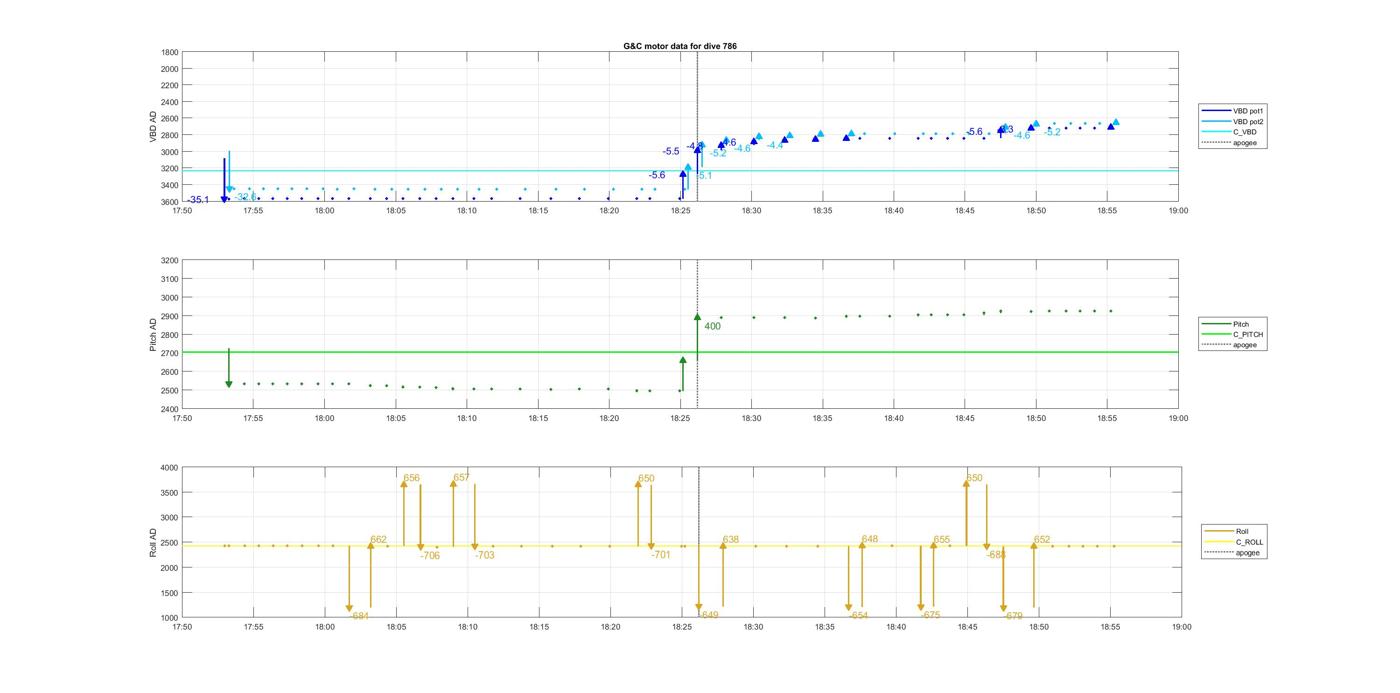Click the '655' roll data label
The width and height of the screenshot is (1400, 693).
[942, 540]
